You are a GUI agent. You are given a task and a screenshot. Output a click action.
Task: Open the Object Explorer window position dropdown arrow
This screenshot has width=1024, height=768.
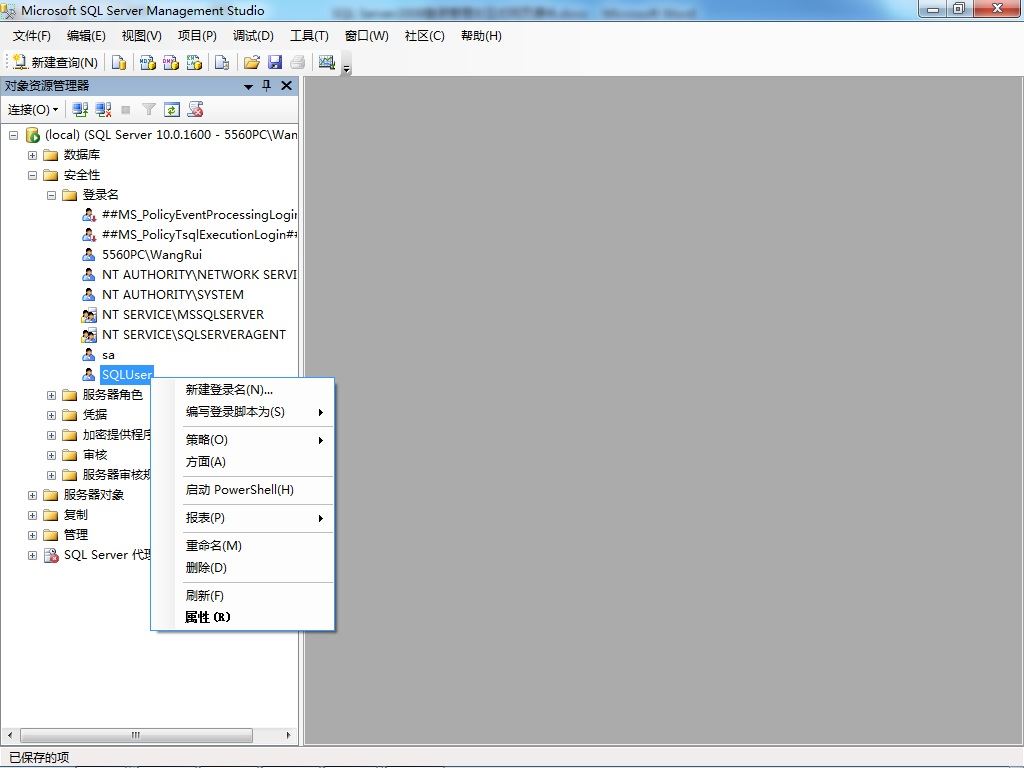tap(248, 86)
